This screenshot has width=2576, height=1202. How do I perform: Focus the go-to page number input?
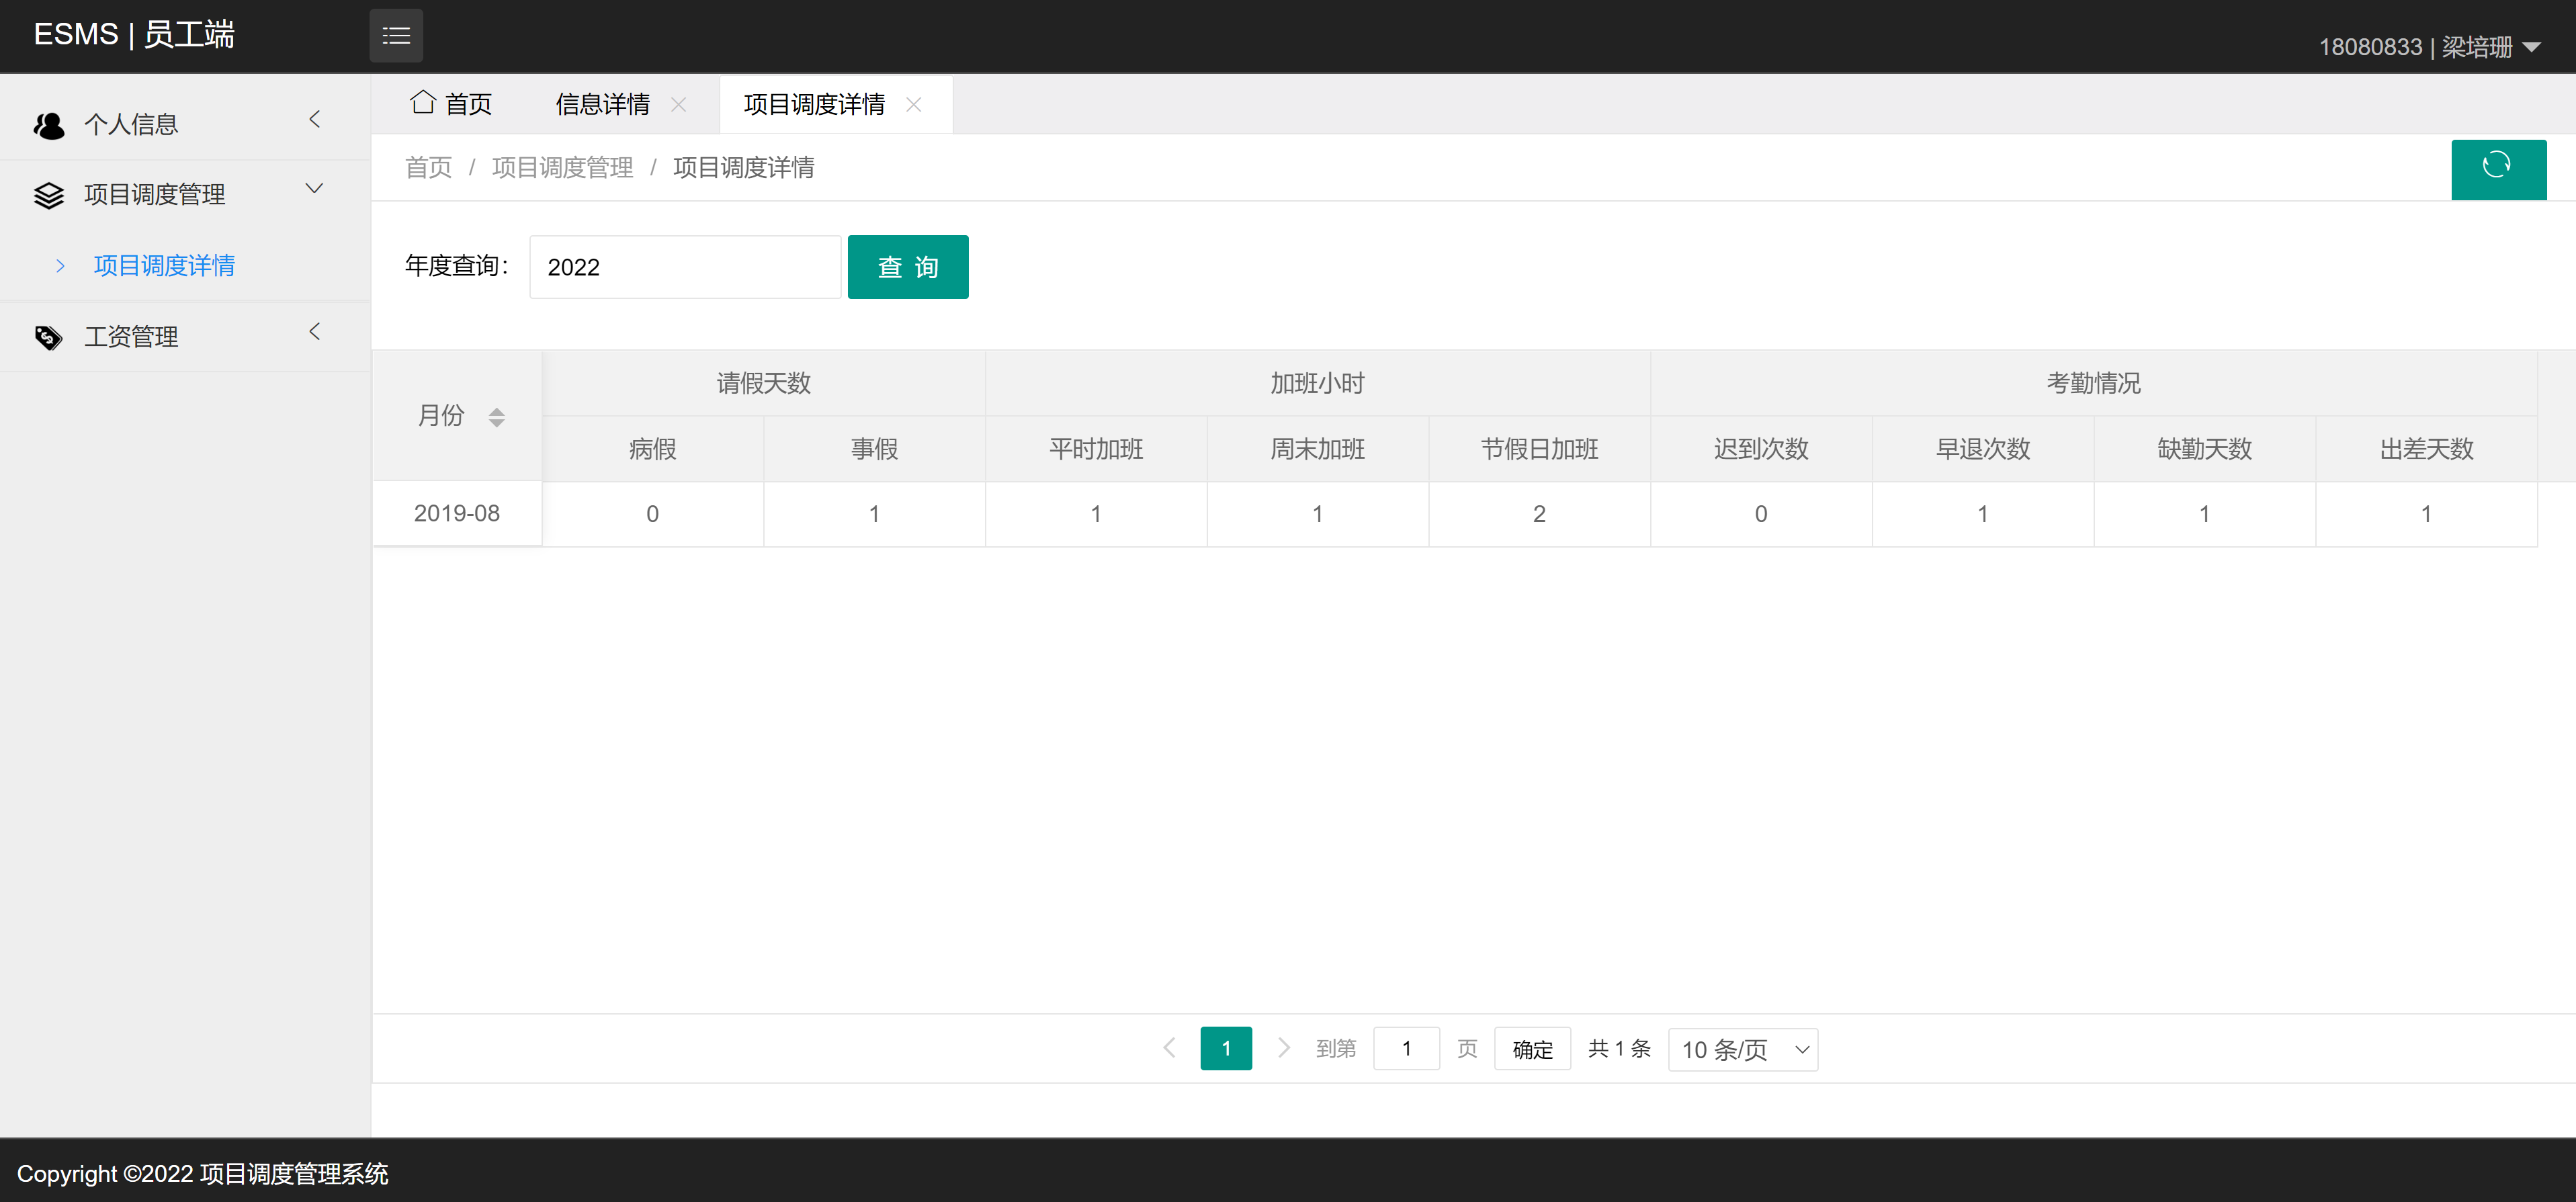1406,1048
